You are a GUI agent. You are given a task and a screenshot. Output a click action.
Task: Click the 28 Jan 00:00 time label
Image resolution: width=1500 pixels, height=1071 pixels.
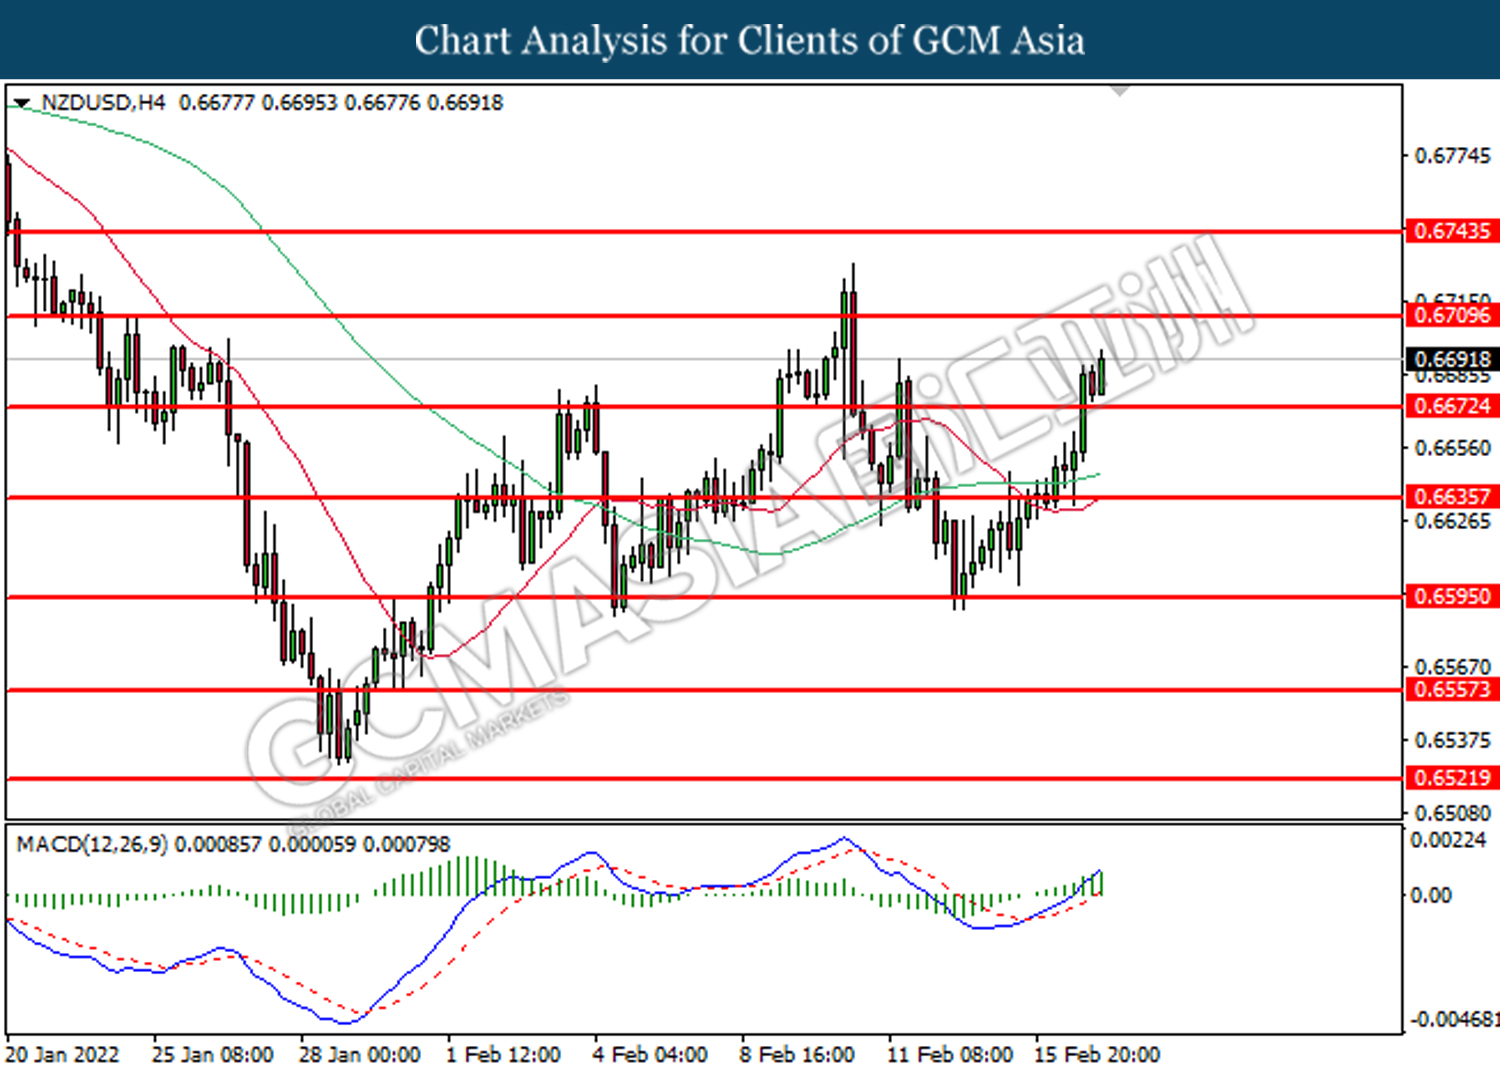360,1055
